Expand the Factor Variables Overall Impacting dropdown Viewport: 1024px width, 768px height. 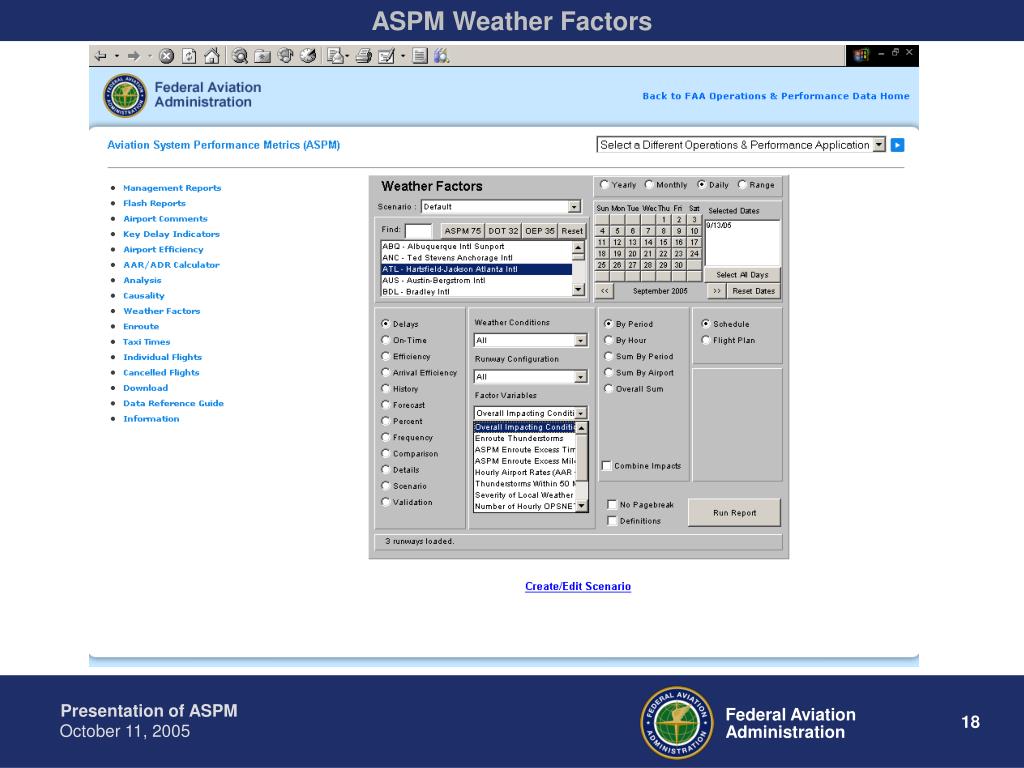coord(581,413)
